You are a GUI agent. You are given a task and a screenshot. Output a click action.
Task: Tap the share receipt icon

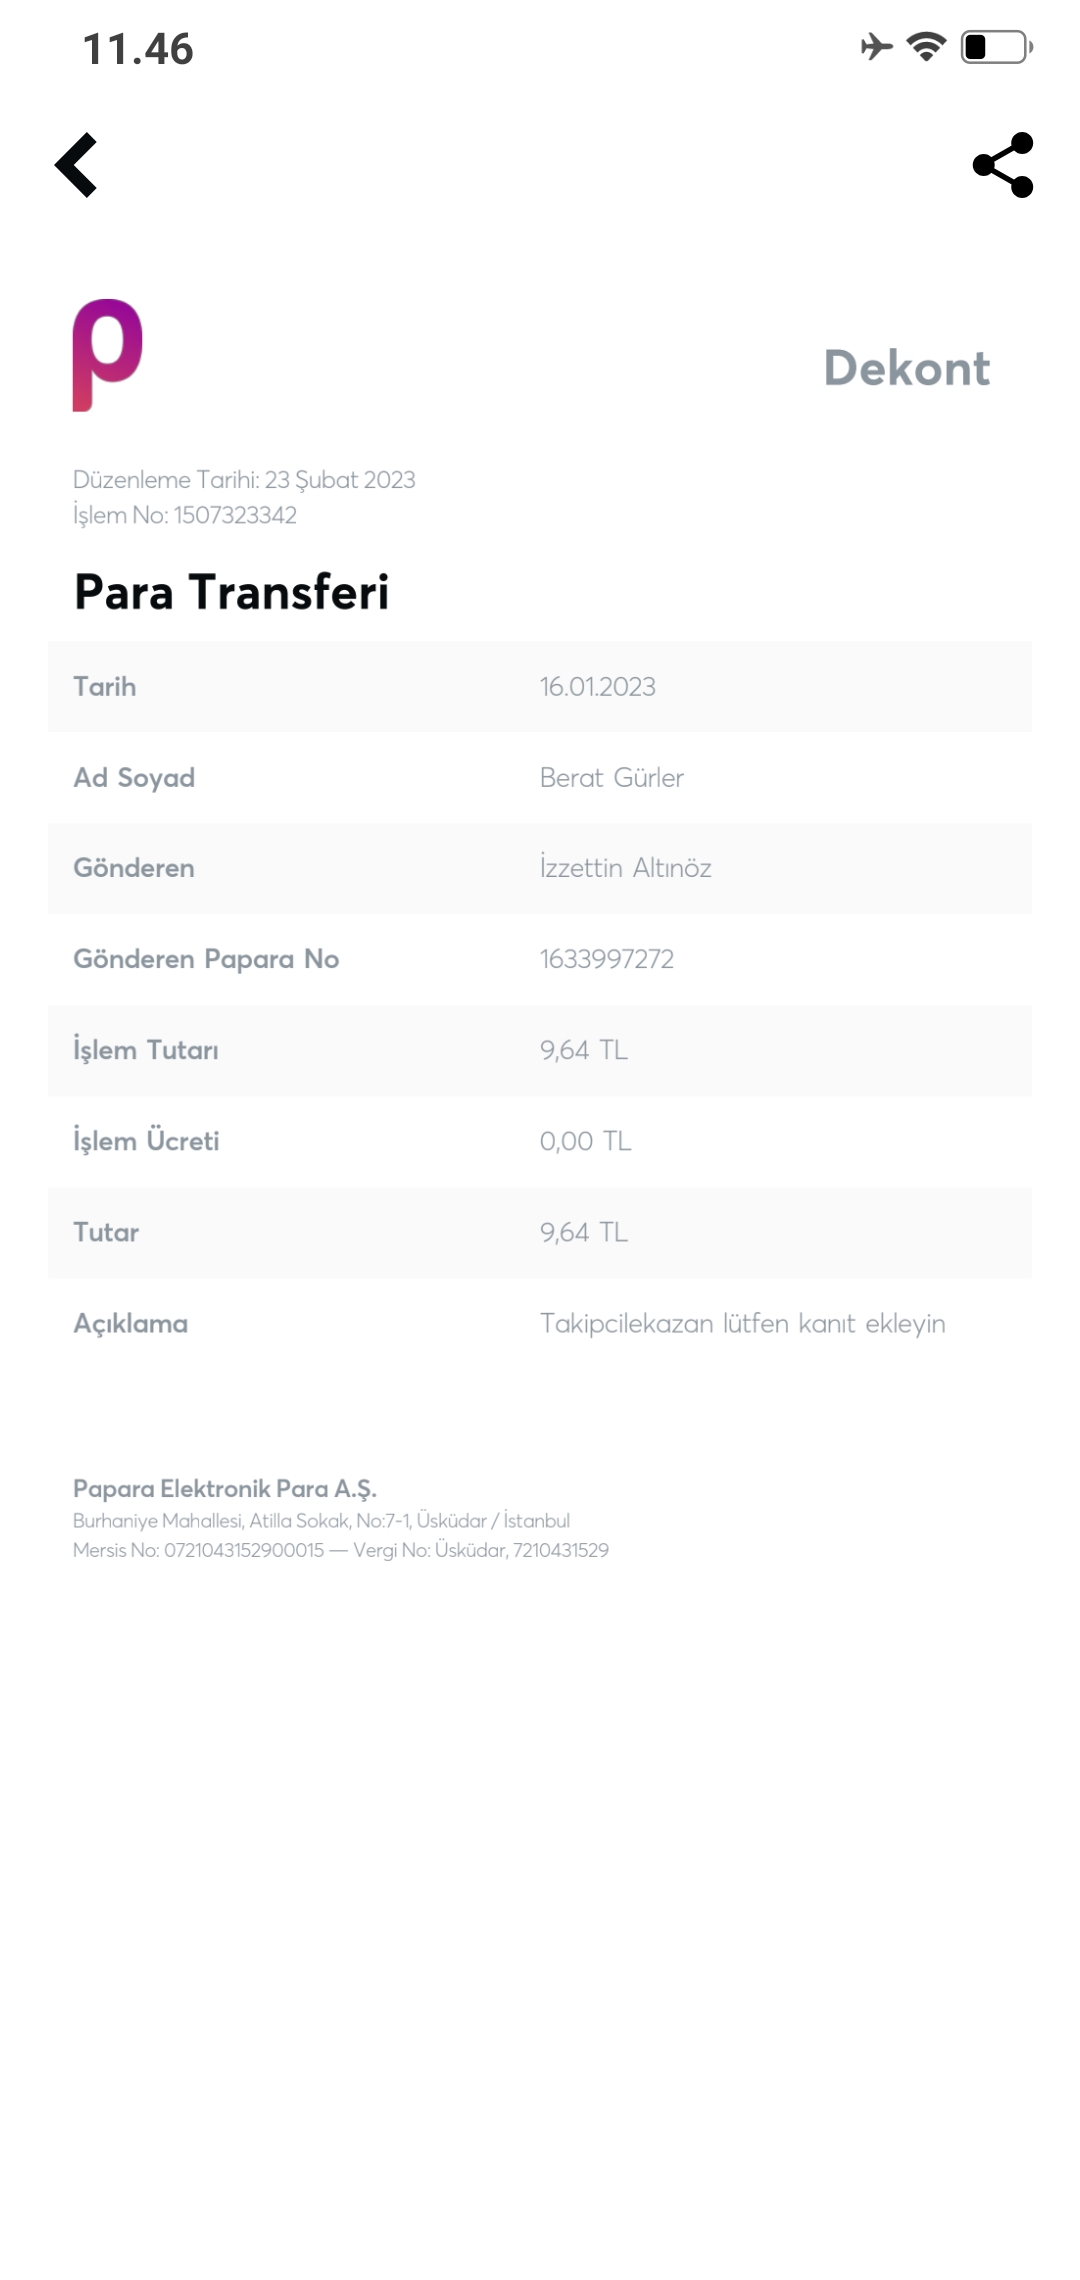1002,165
